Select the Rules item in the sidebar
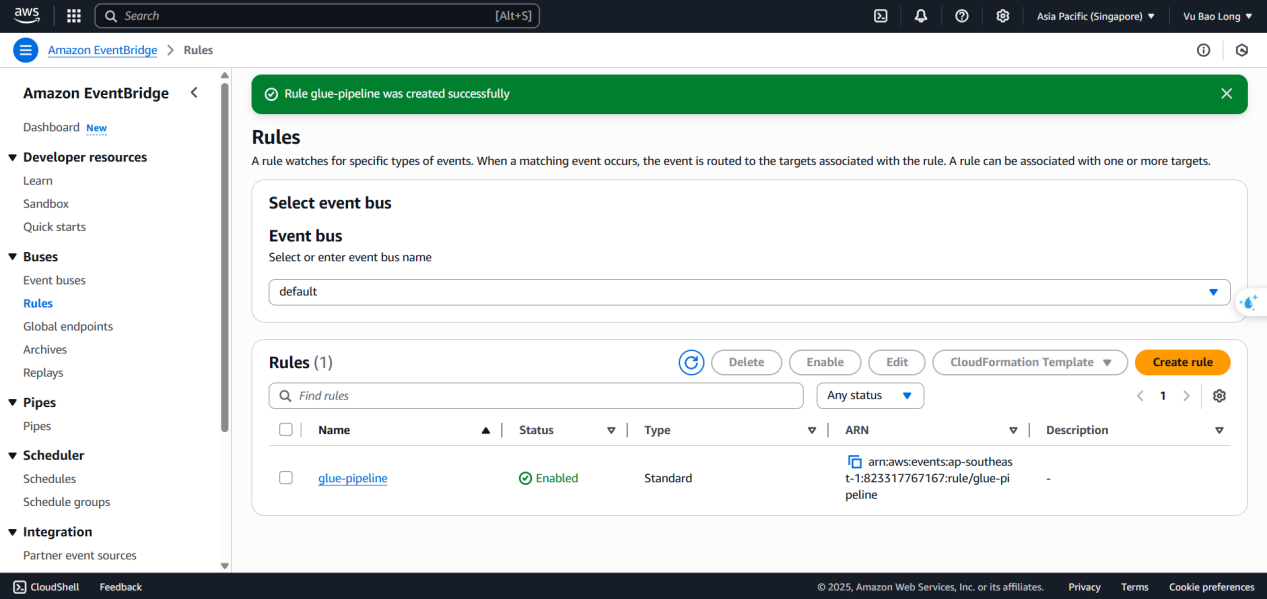Viewport: 1267px width, 599px height. (x=38, y=303)
